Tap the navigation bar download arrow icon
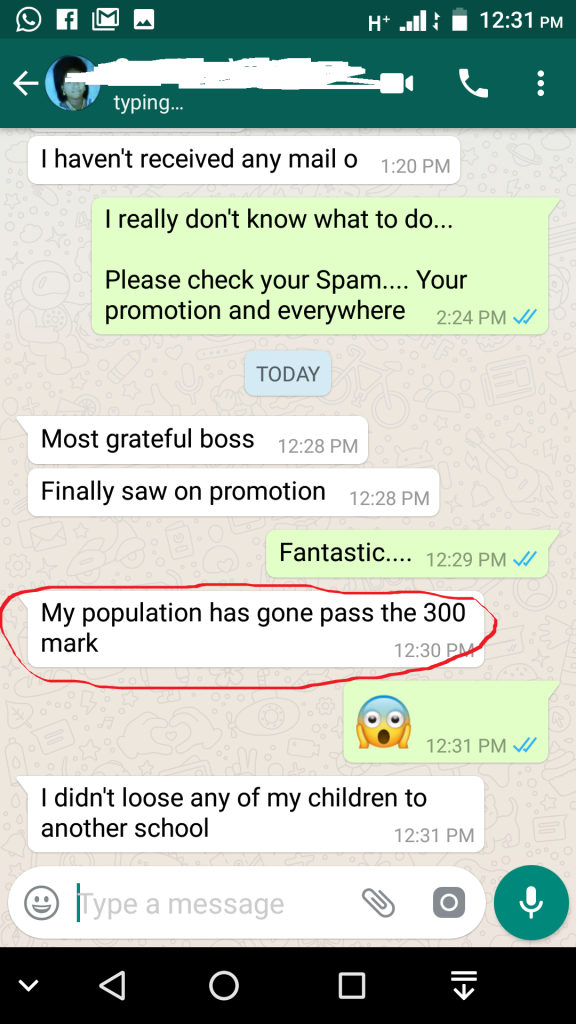 [x=464, y=985]
